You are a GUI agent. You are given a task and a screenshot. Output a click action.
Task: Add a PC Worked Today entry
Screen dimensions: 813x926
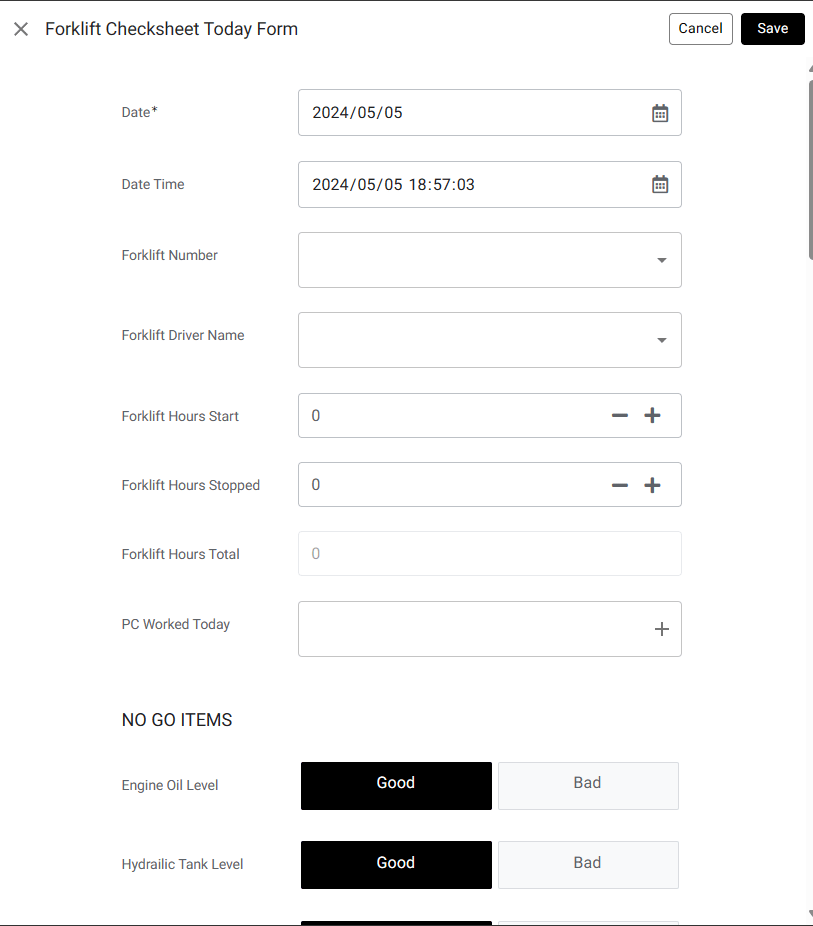(x=661, y=629)
